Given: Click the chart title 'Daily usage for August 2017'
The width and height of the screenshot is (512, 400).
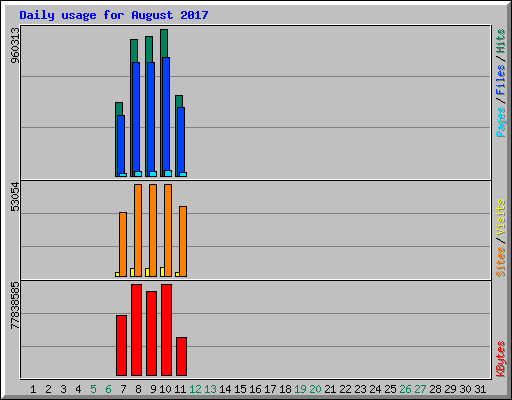Looking at the screenshot, I should tap(114, 15).
